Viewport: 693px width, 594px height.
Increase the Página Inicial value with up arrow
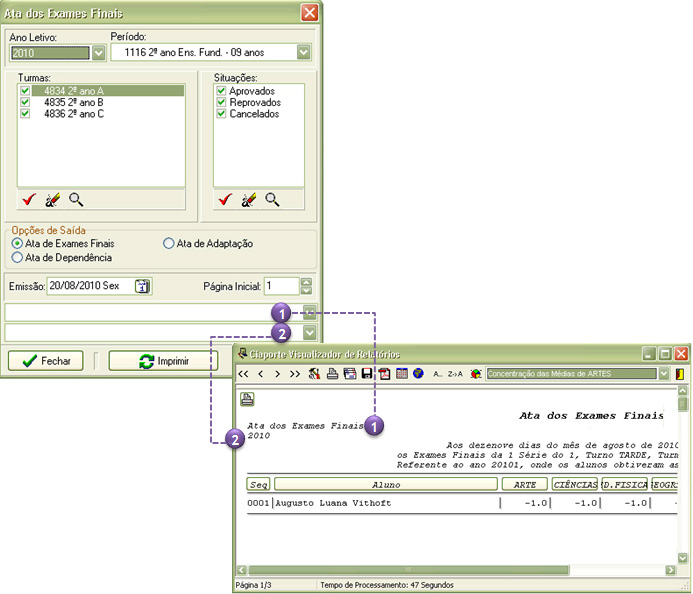(x=306, y=281)
